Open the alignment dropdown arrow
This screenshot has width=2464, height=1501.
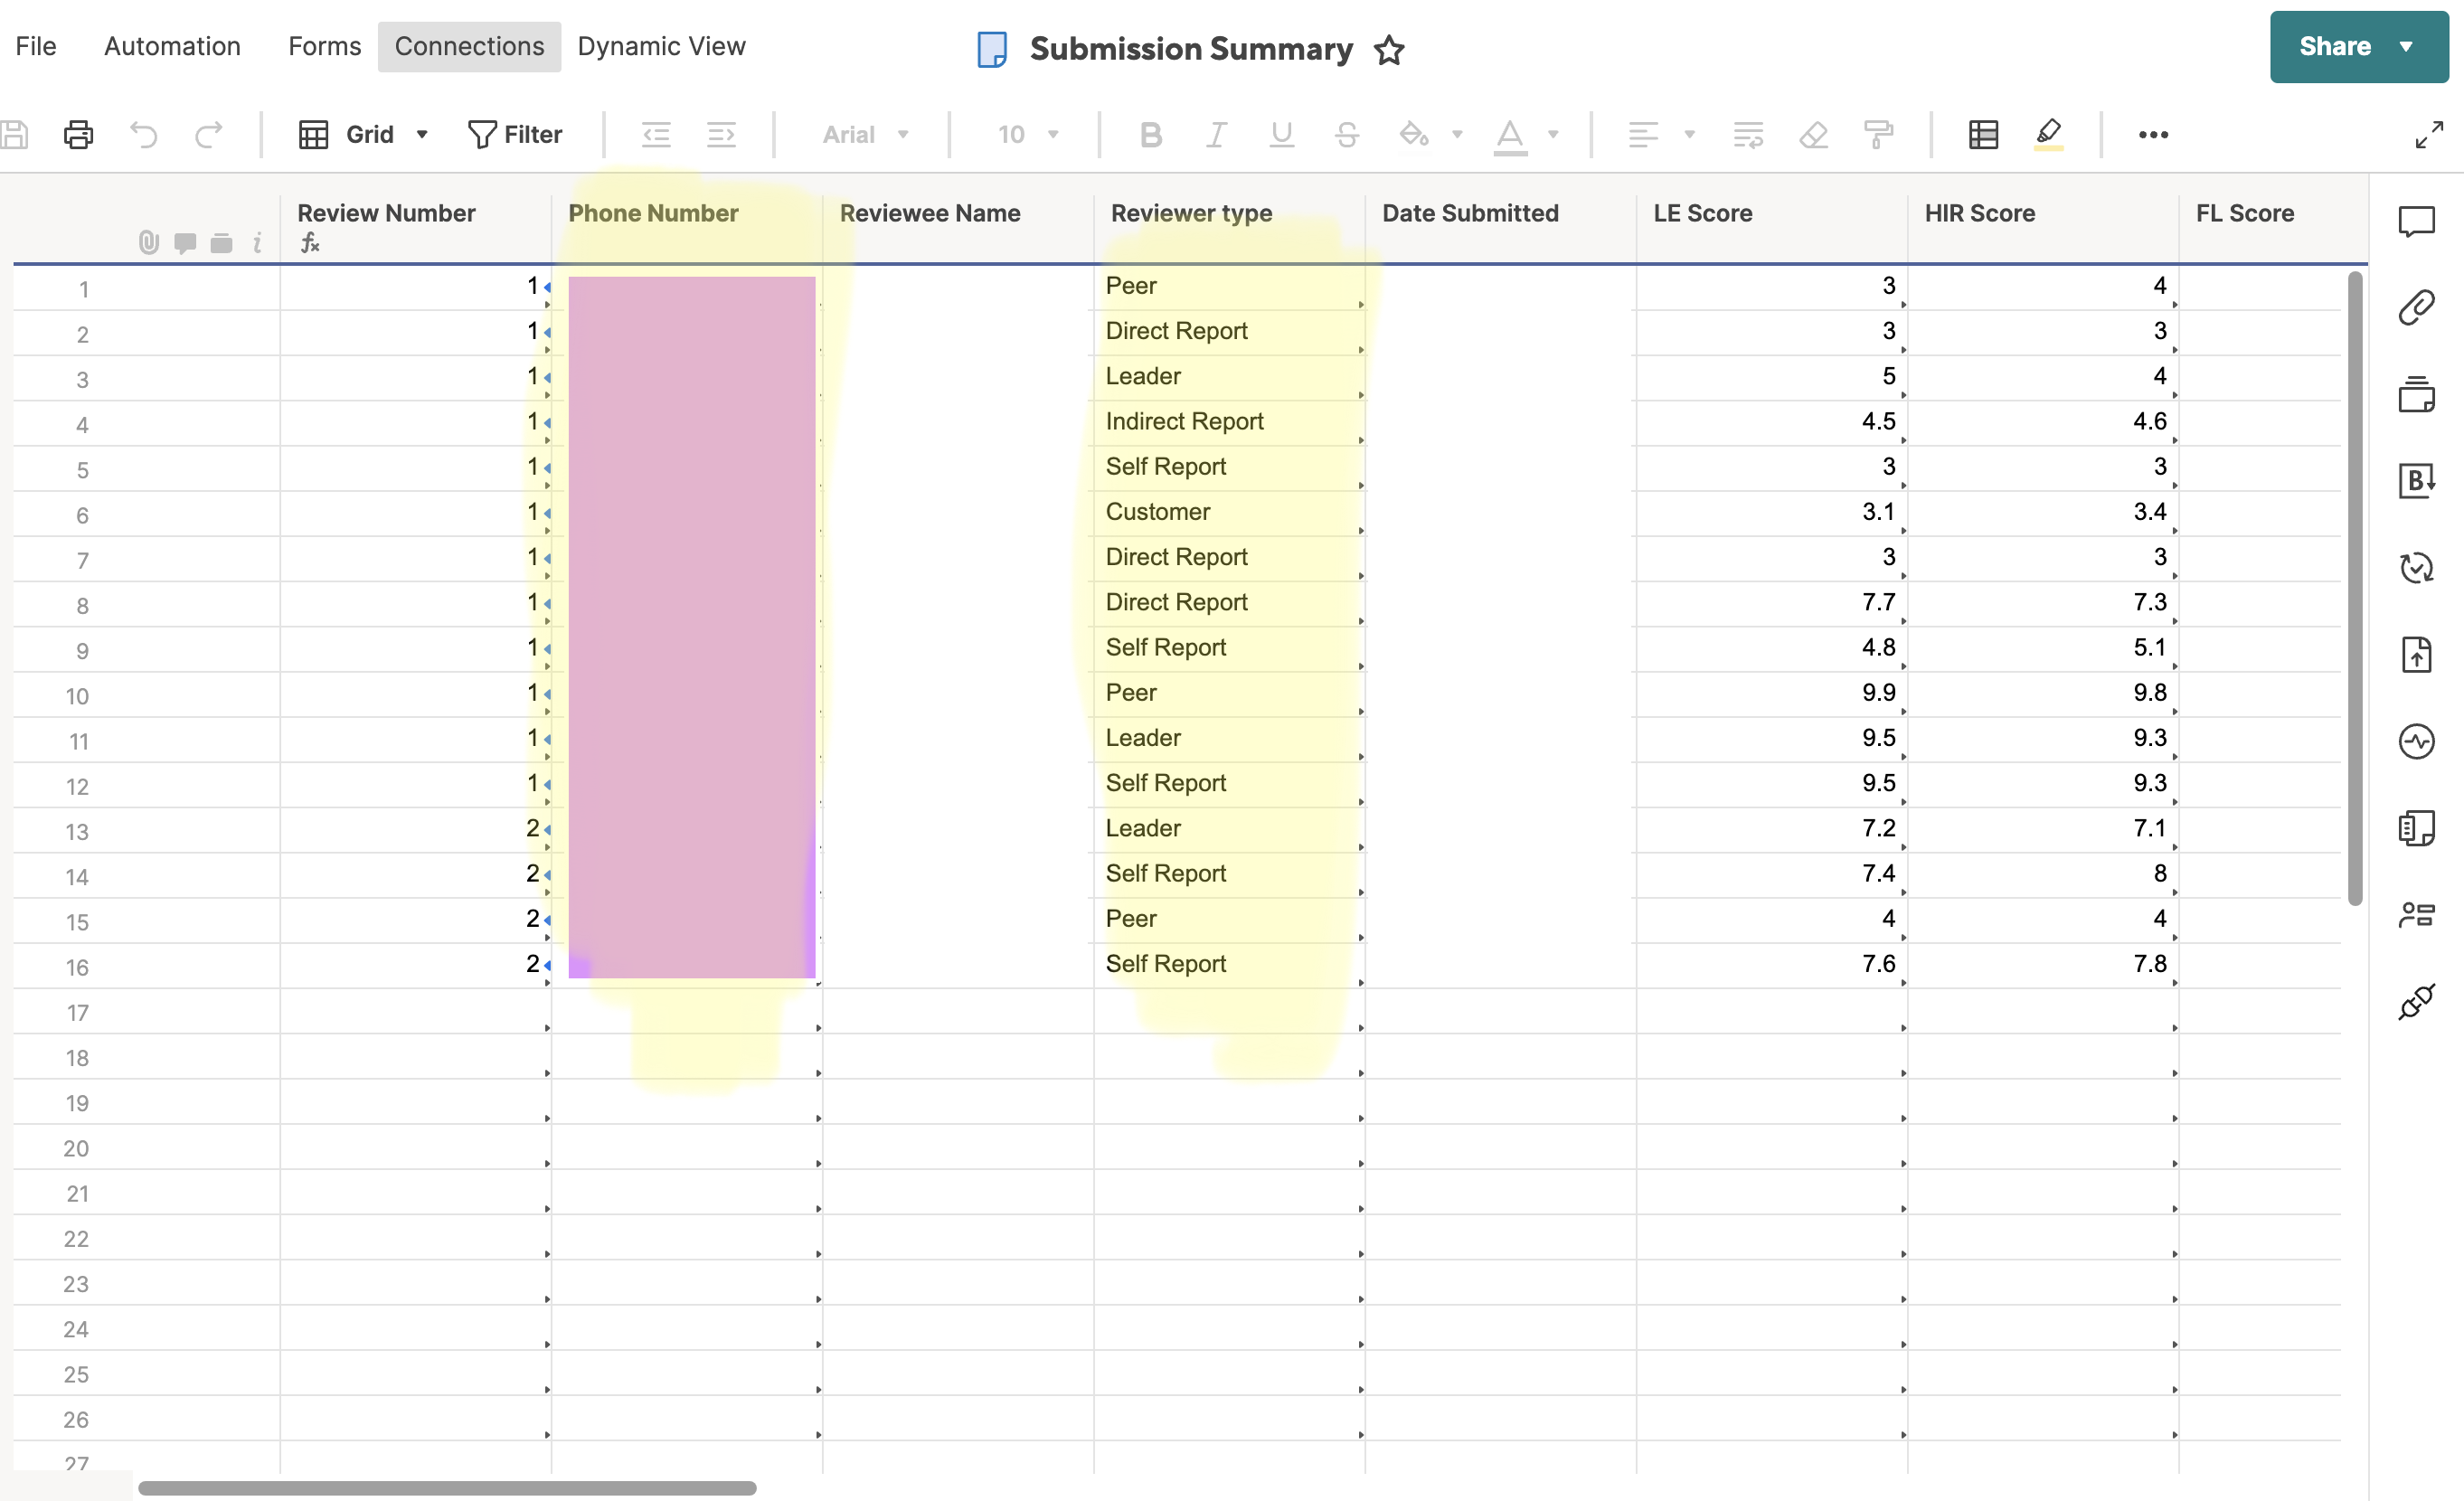[x=1690, y=134]
